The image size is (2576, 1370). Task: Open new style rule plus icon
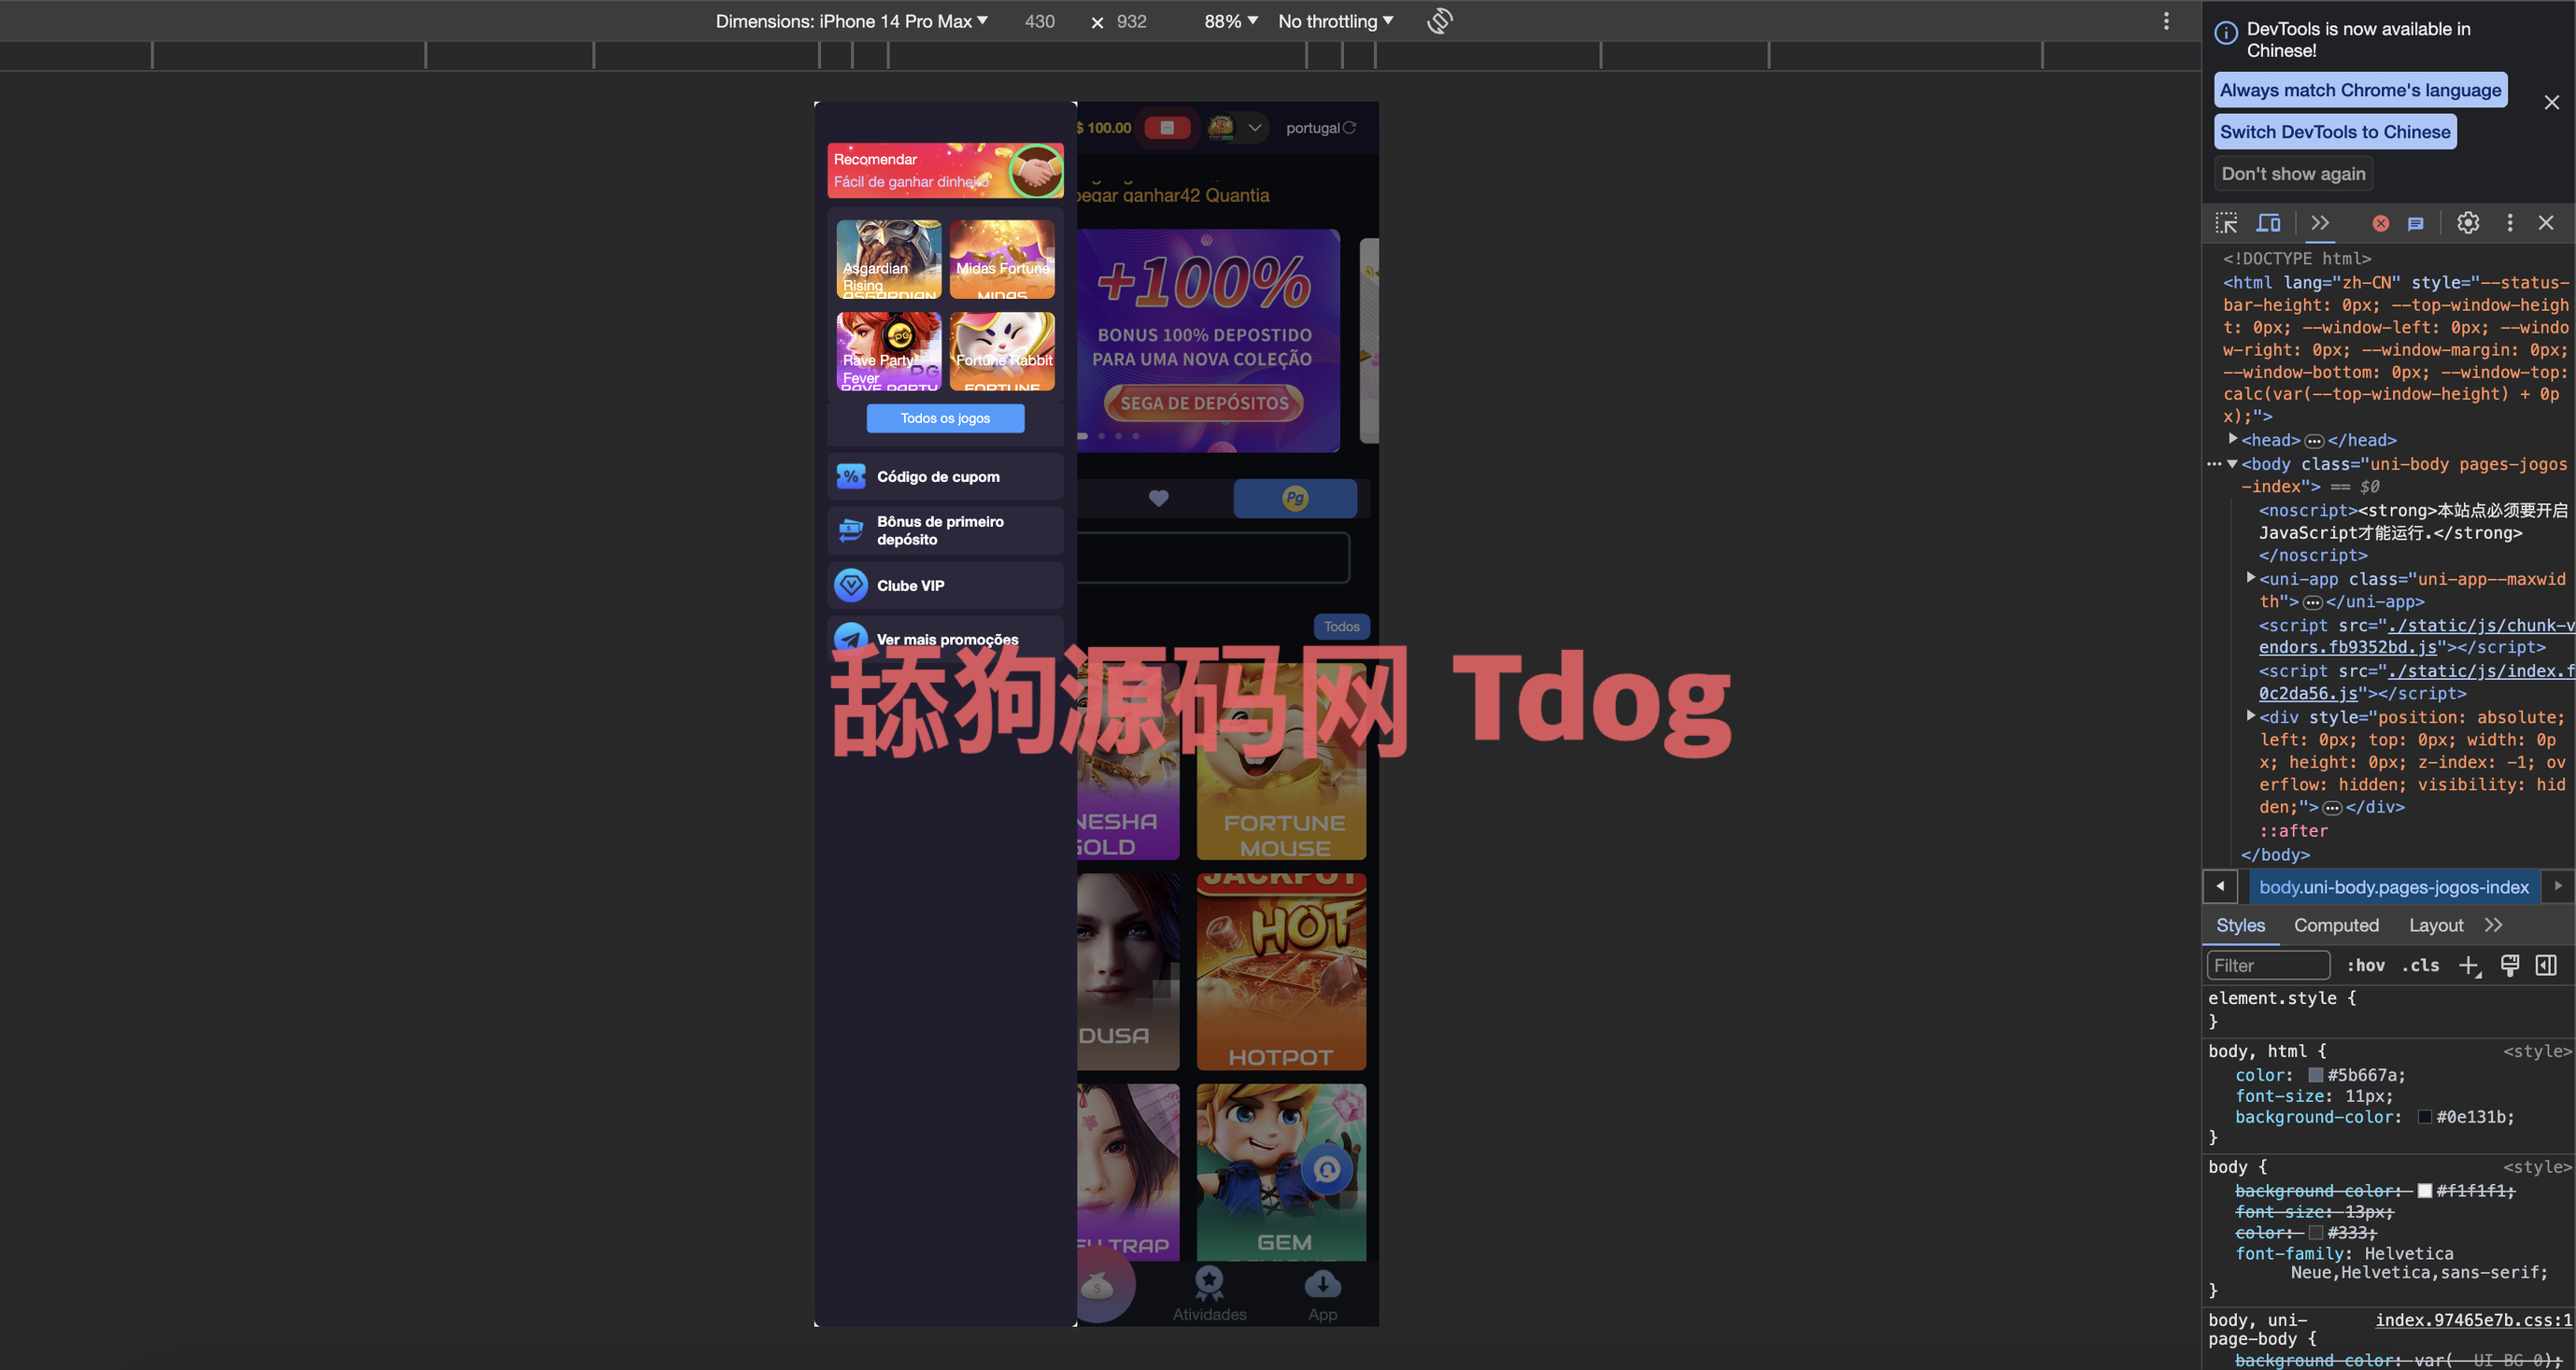(2468, 965)
